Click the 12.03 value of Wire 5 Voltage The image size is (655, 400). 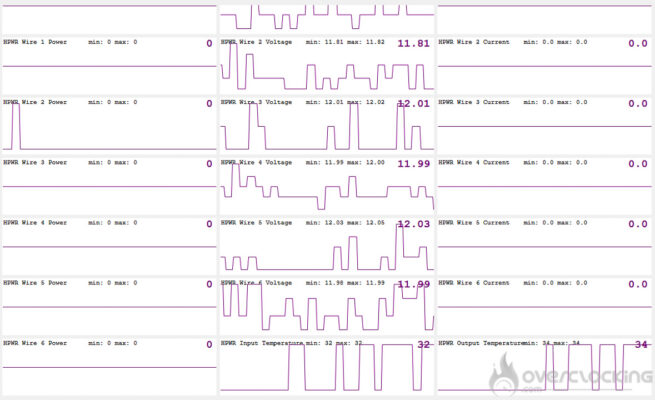click(414, 224)
